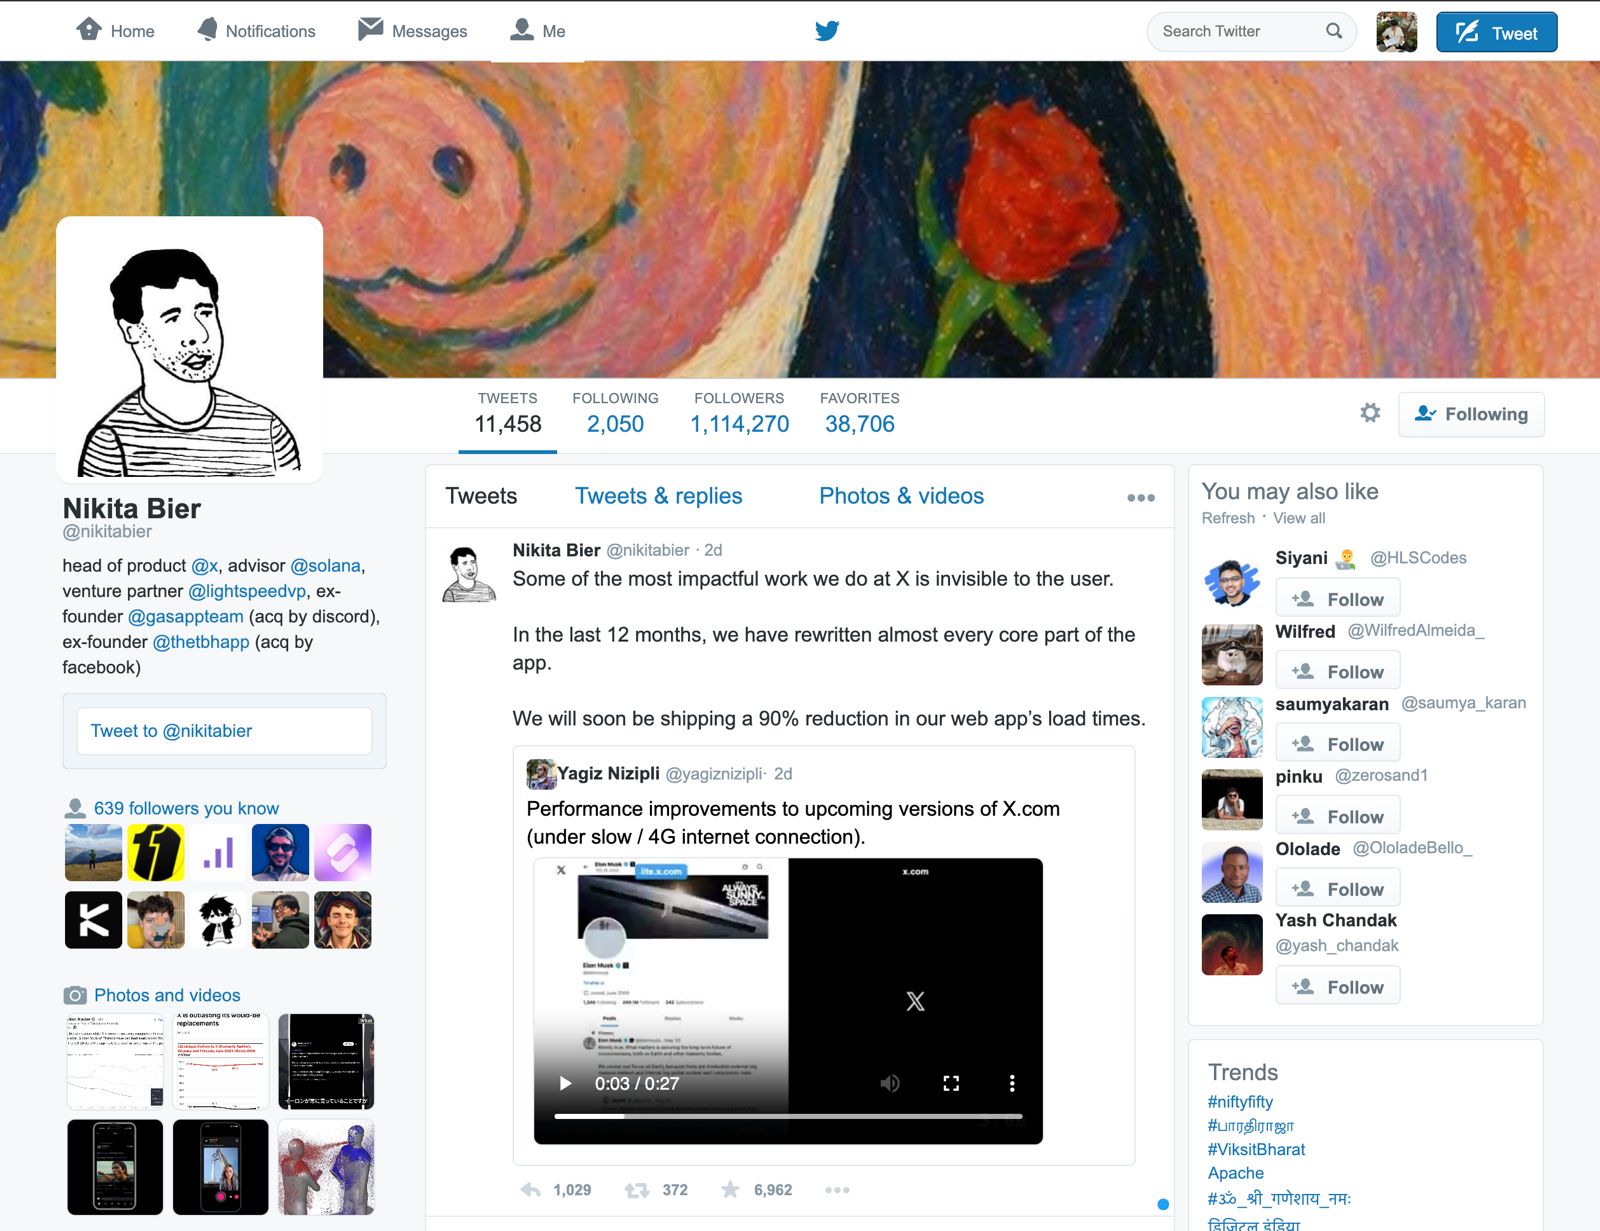Open the @thetbhapp link in bio
This screenshot has width=1600, height=1231.
point(201,642)
